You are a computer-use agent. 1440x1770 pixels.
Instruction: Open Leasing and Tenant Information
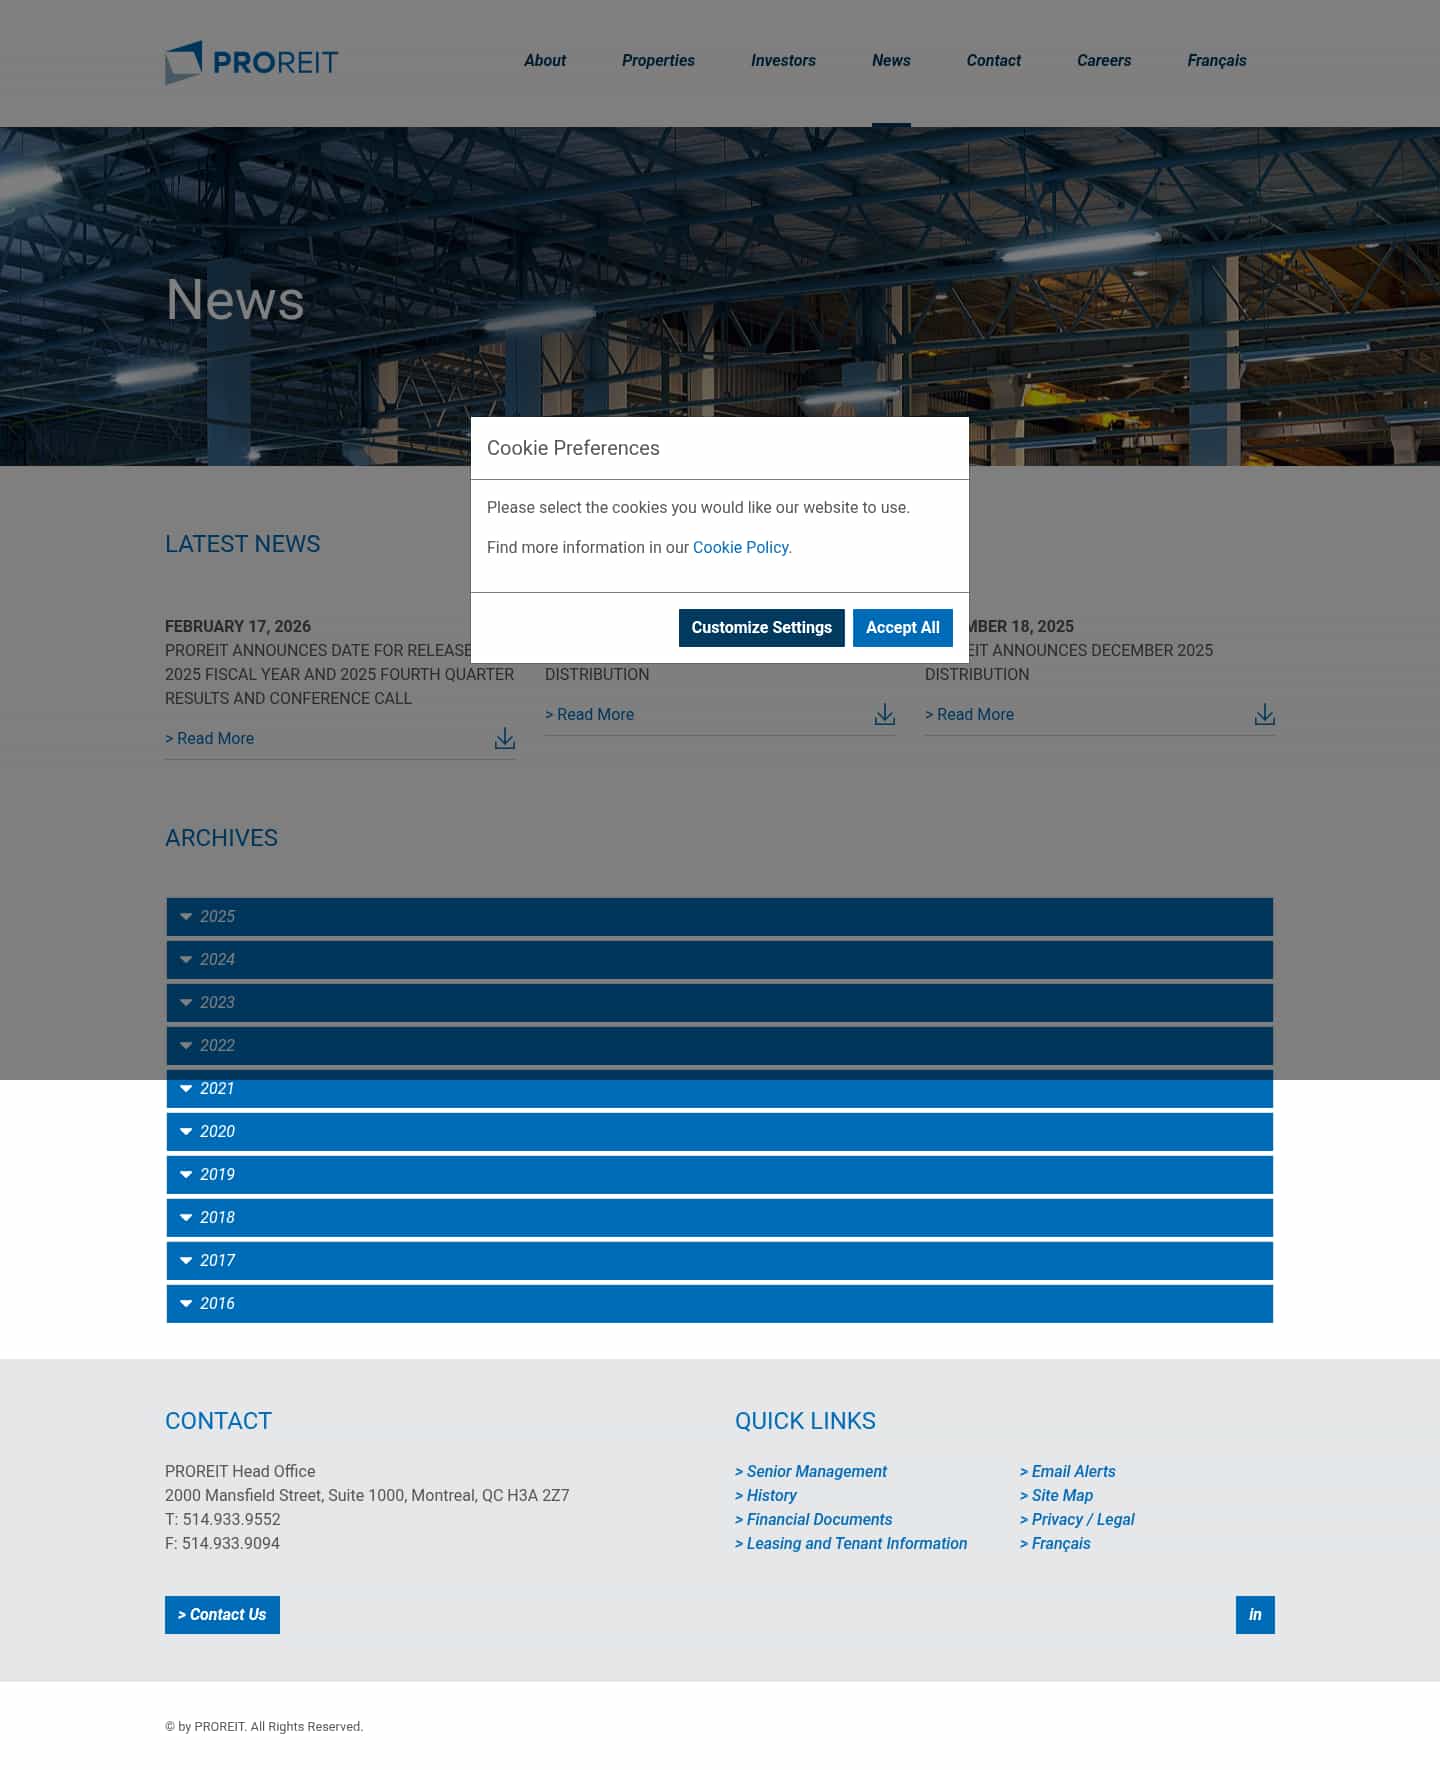tap(851, 1543)
